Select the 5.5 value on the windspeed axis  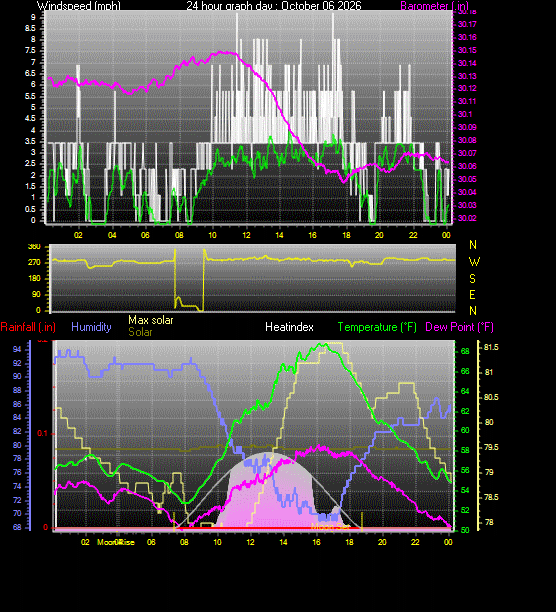click(x=30, y=96)
